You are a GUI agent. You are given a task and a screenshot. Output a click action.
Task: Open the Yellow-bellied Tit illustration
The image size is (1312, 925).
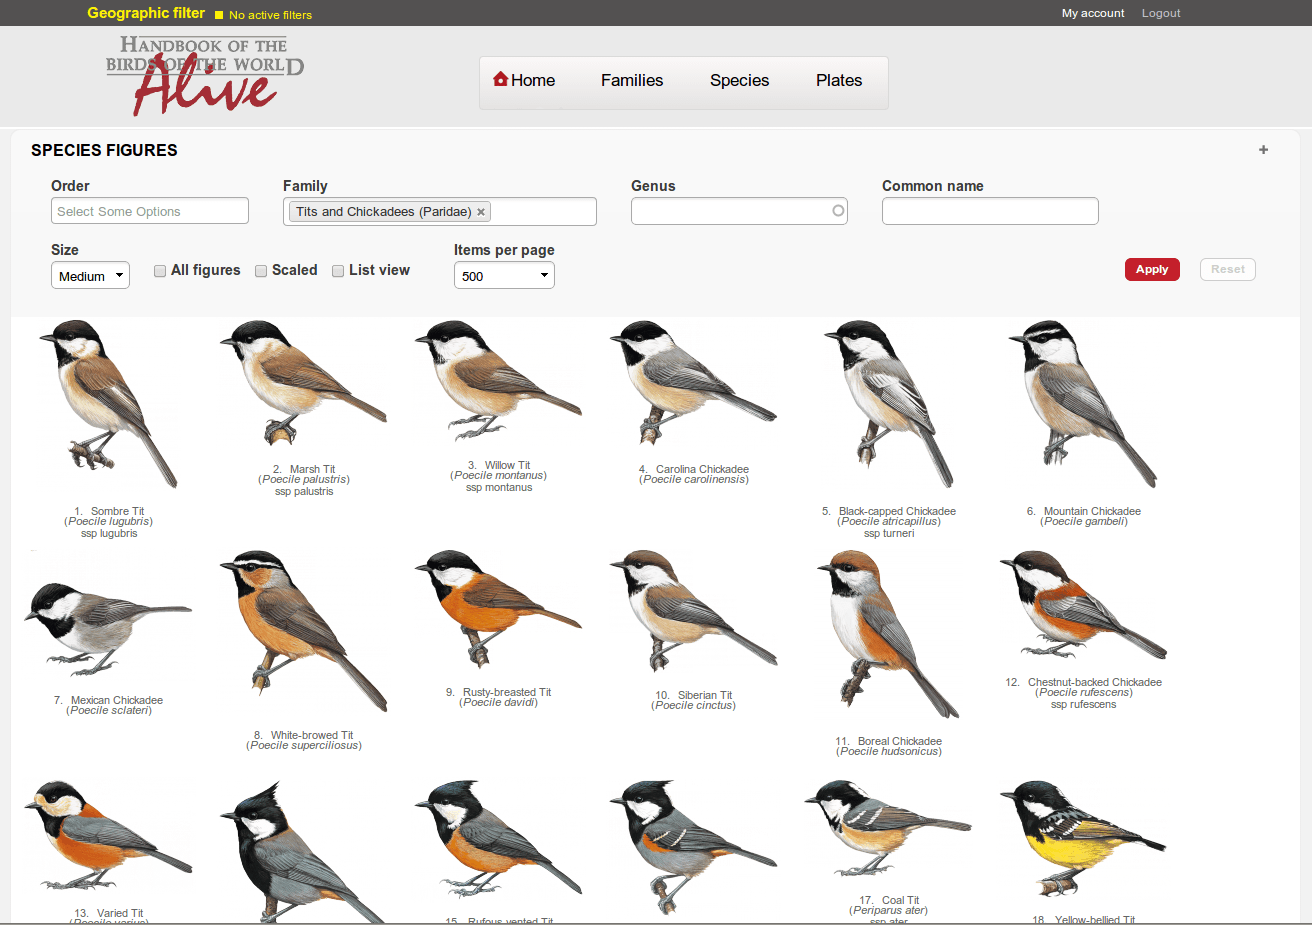(x=1083, y=840)
